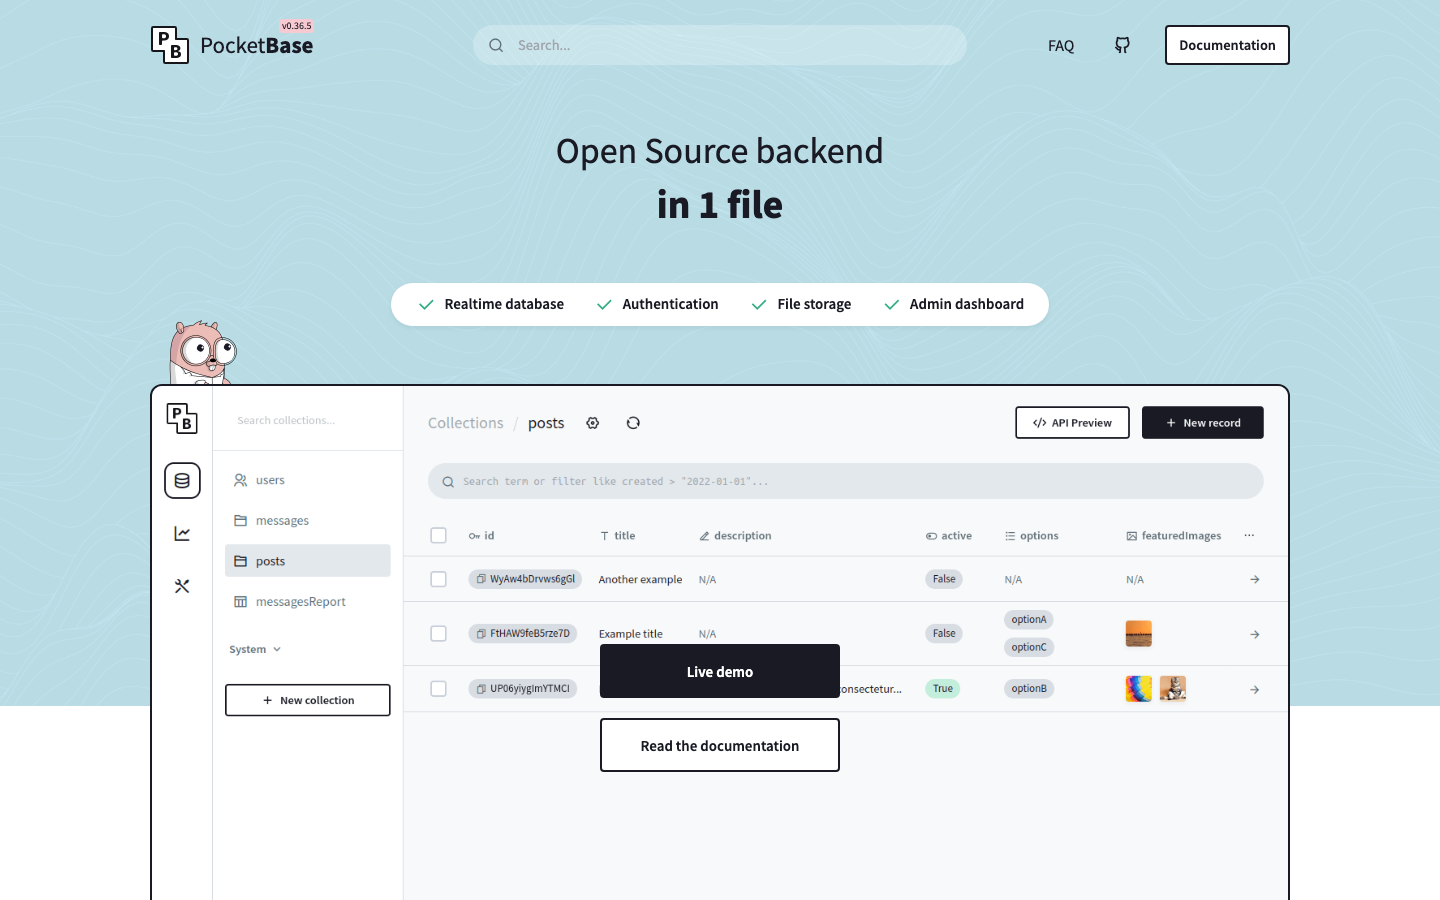1440x900 pixels.
Task: Open the first record's arrow icon
Action: 1254,579
